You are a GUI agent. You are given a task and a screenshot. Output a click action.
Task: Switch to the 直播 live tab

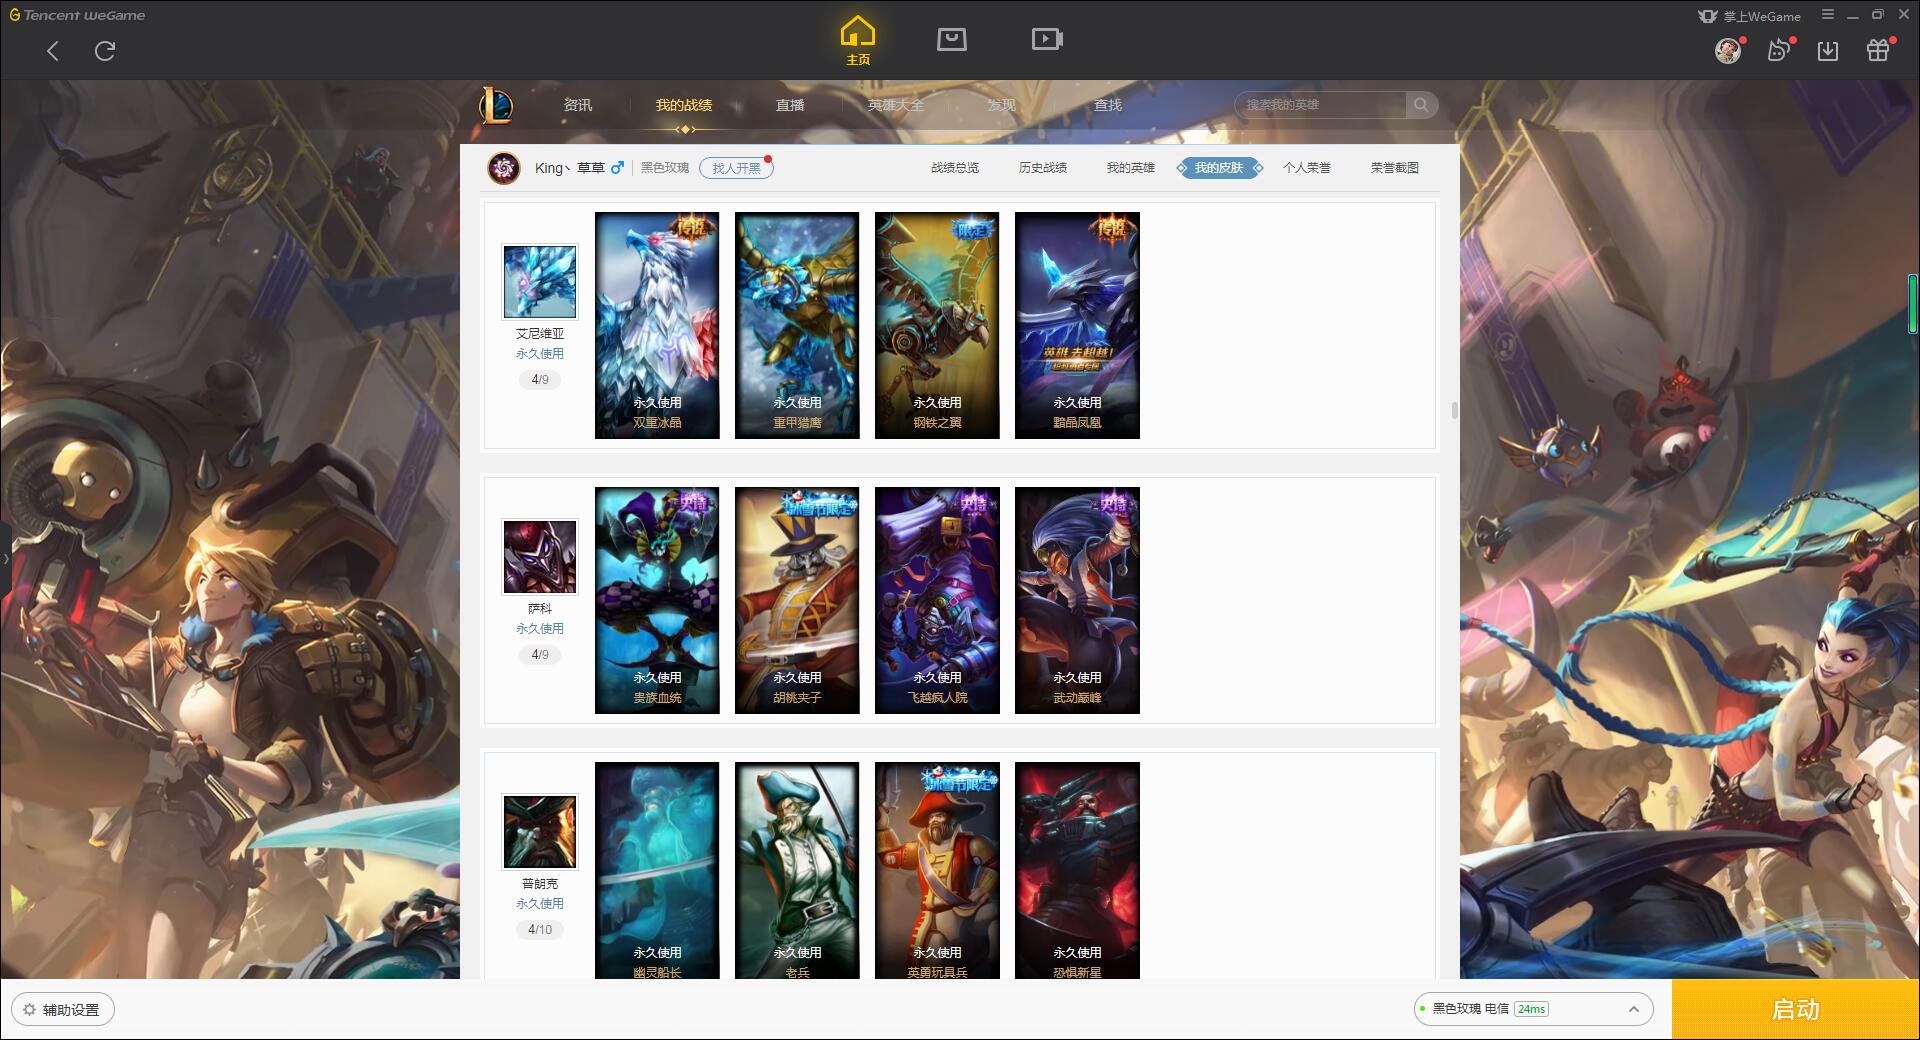coord(790,105)
